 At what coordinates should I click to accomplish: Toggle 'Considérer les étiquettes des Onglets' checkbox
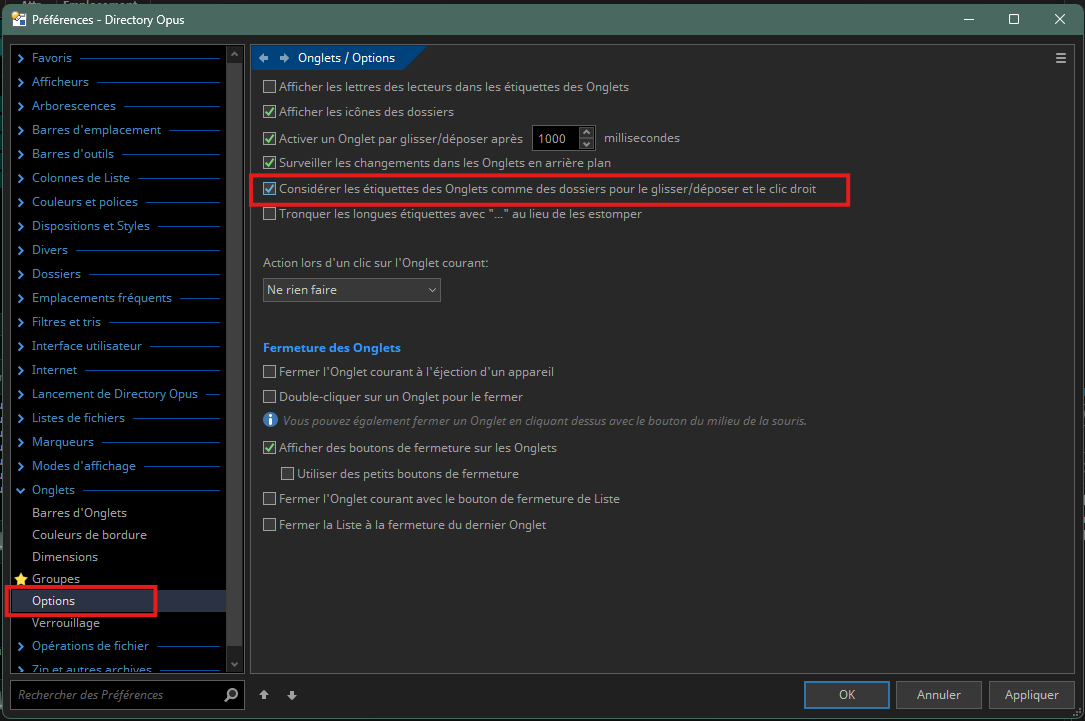[x=270, y=189]
